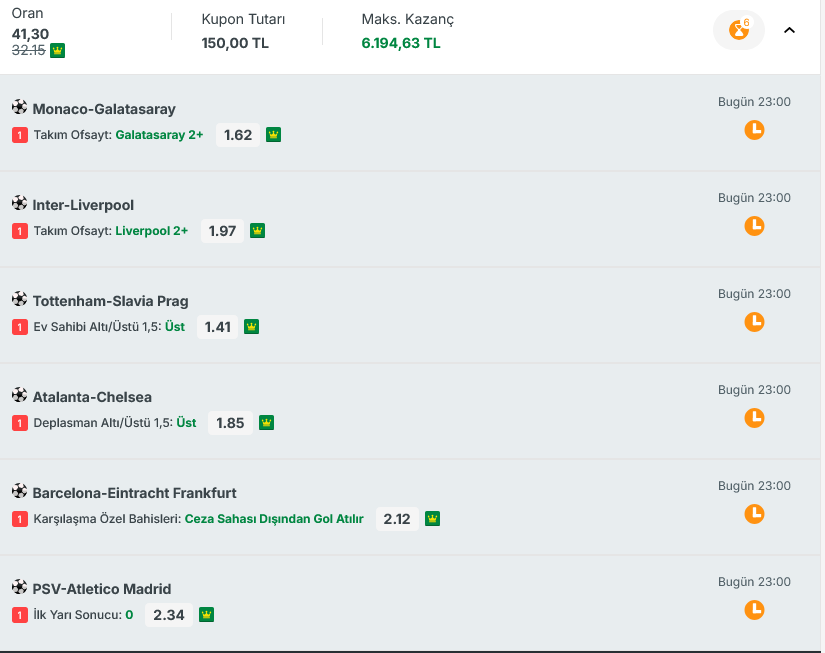The height and width of the screenshot is (653, 825).
Task: Click the crown icon next to 1.97 odds
Action: coord(257,230)
